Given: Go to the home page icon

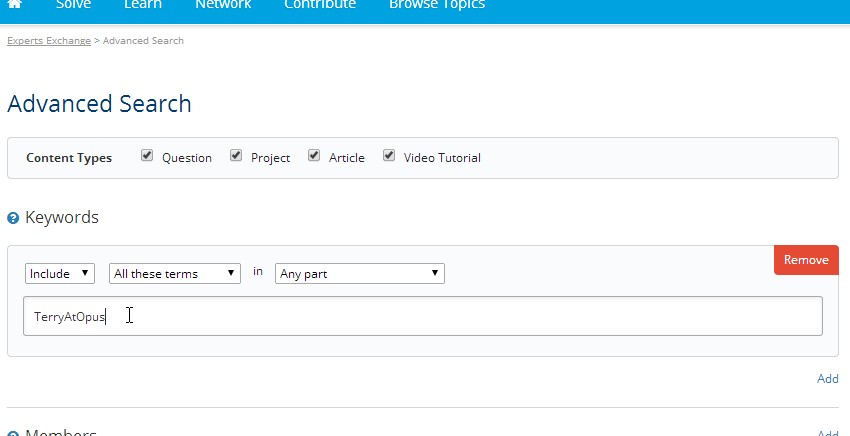Looking at the screenshot, I should [x=14, y=4].
